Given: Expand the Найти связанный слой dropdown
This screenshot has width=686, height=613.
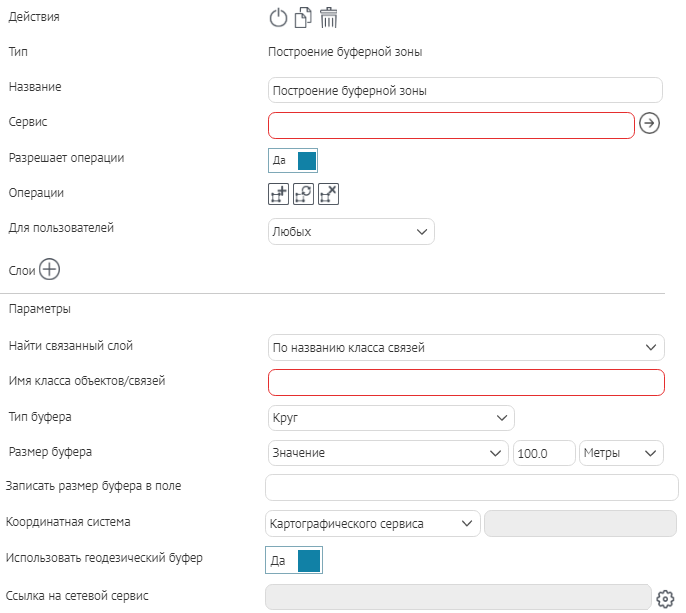Looking at the screenshot, I should point(466,347).
